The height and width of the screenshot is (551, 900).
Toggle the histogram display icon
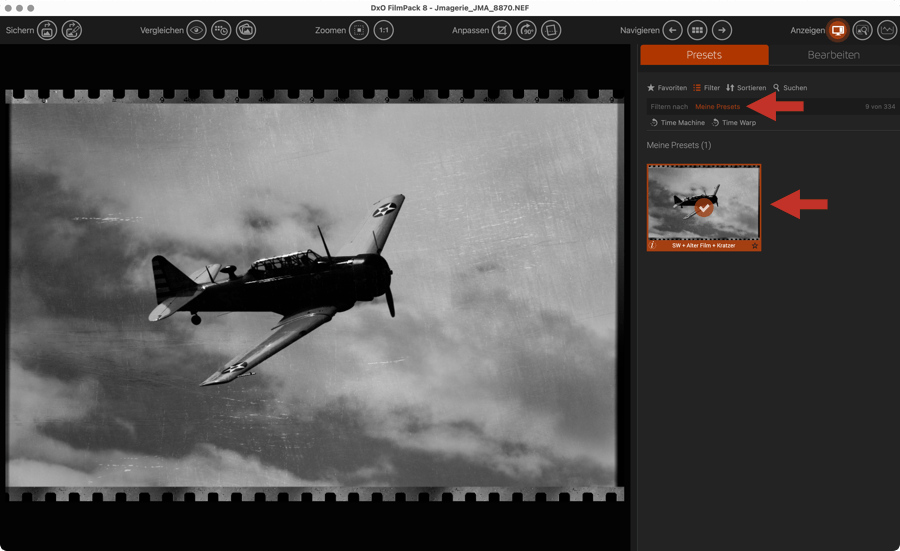click(887, 31)
